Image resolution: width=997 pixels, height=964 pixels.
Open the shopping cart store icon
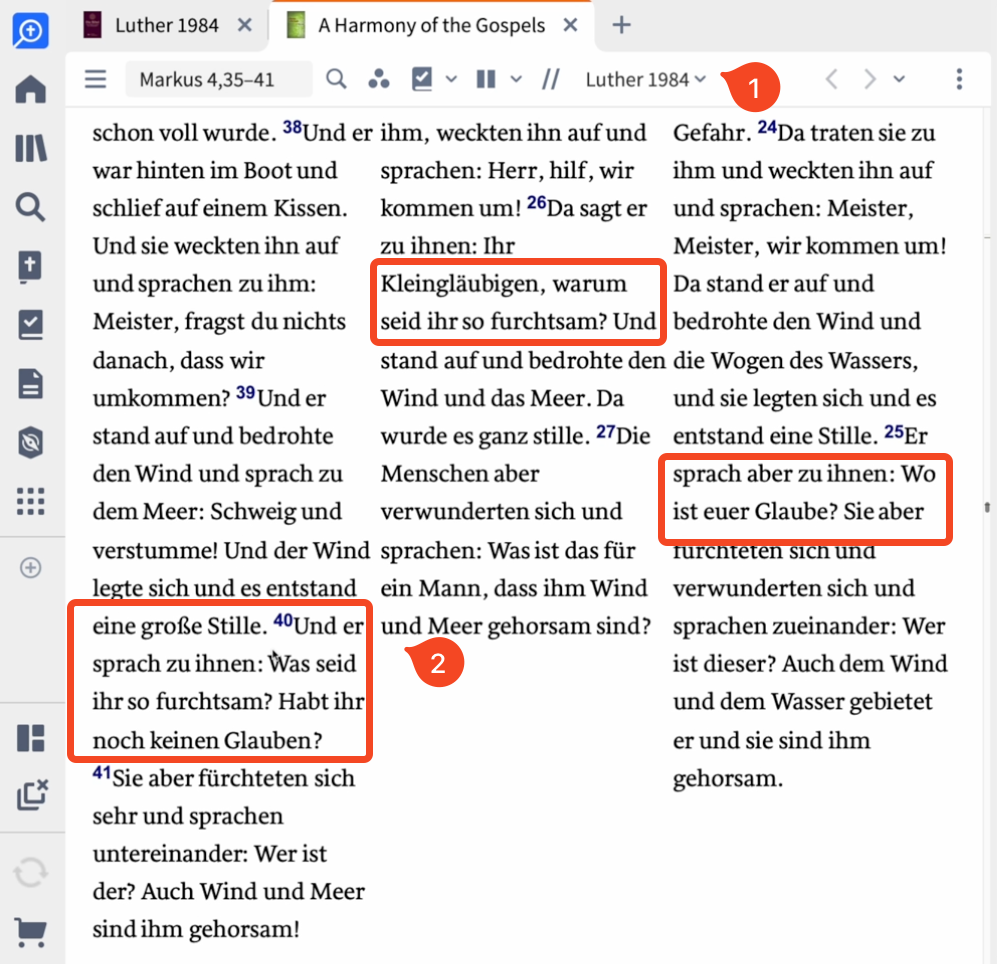[30, 932]
